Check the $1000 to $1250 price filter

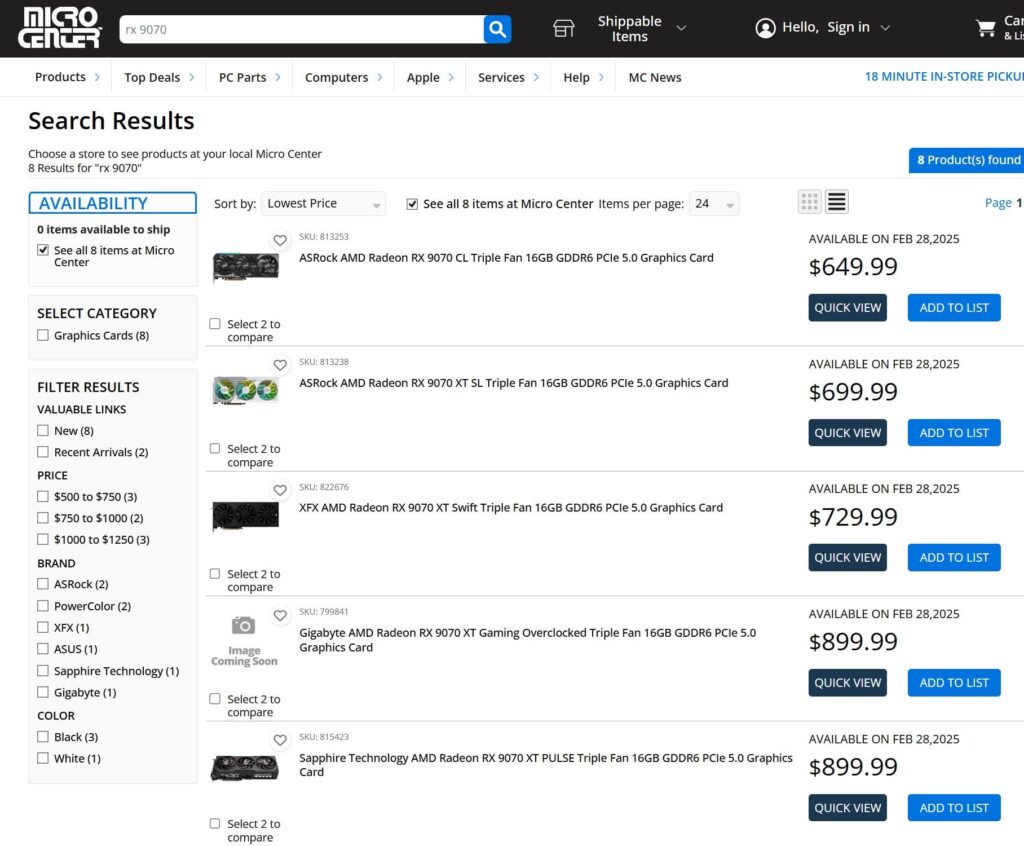pos(43,540)
